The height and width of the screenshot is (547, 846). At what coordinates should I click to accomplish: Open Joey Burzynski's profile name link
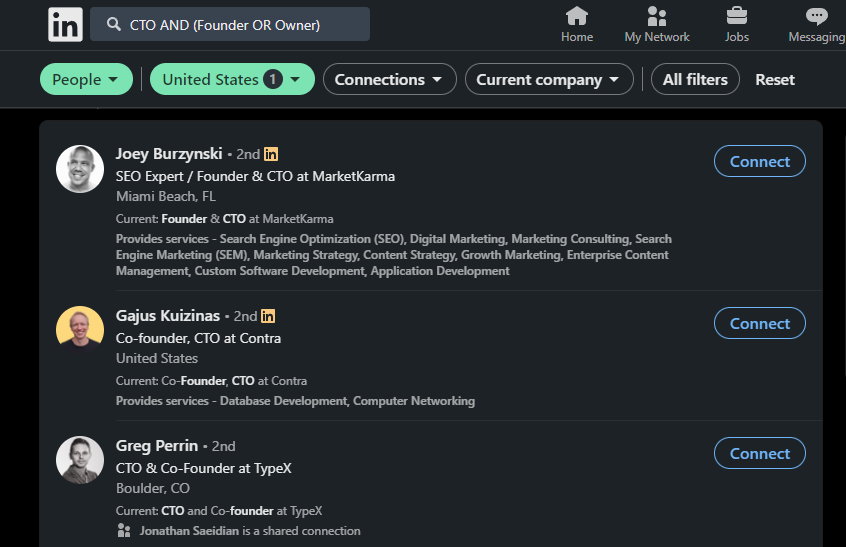[x=169, y=154]
